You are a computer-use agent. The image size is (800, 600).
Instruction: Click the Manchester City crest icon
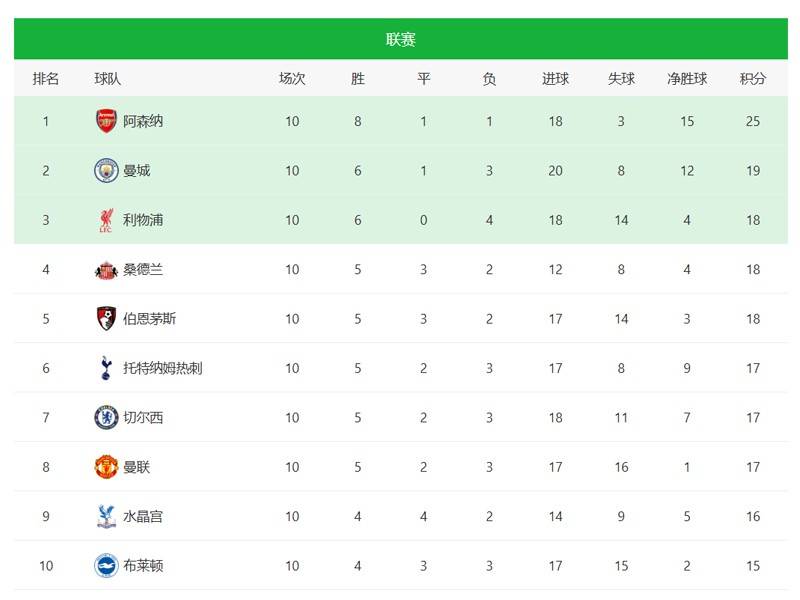coord(106,171)
